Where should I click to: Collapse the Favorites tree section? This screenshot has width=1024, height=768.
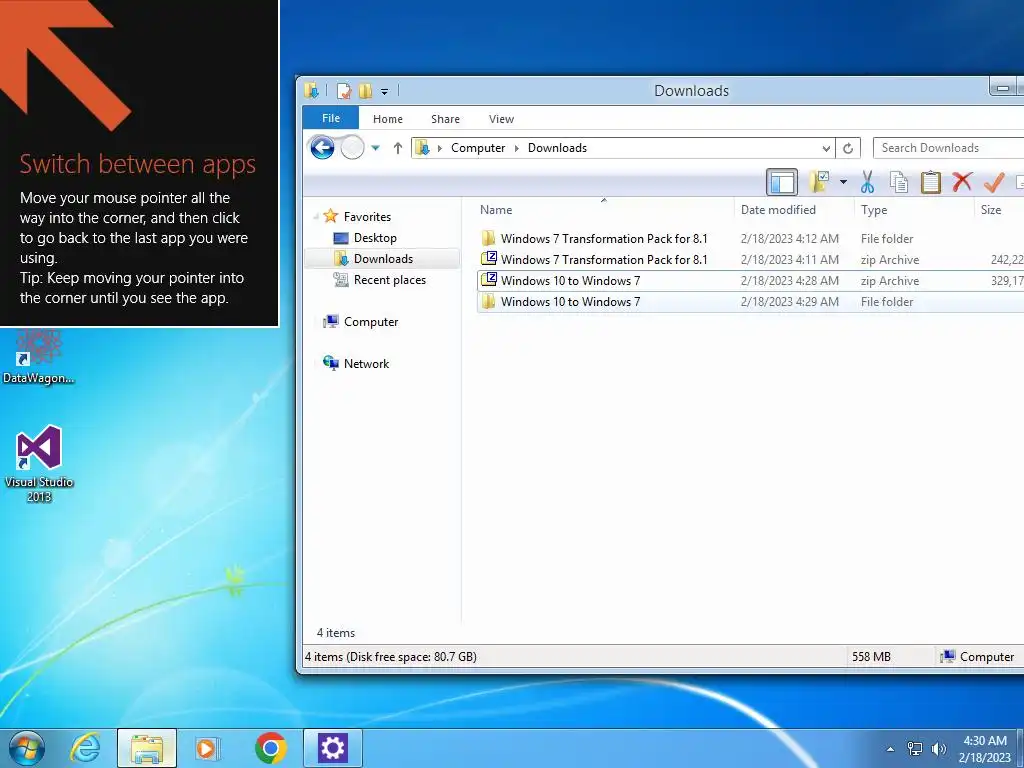coord(316,216)
